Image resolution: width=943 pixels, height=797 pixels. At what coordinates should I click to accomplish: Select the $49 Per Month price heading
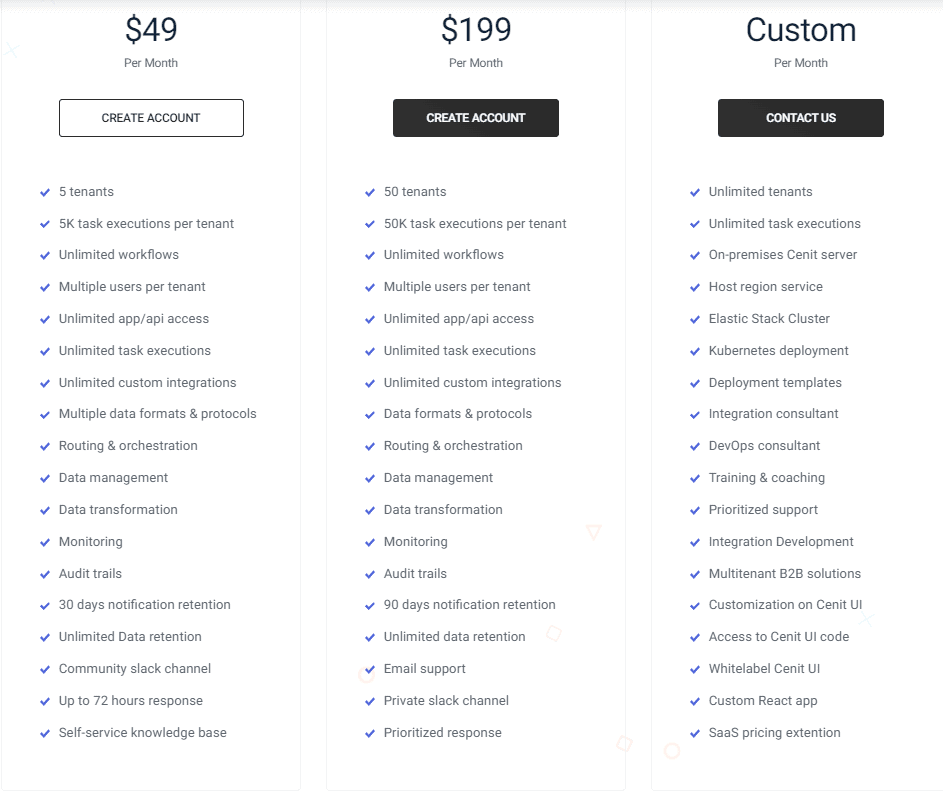151,30
